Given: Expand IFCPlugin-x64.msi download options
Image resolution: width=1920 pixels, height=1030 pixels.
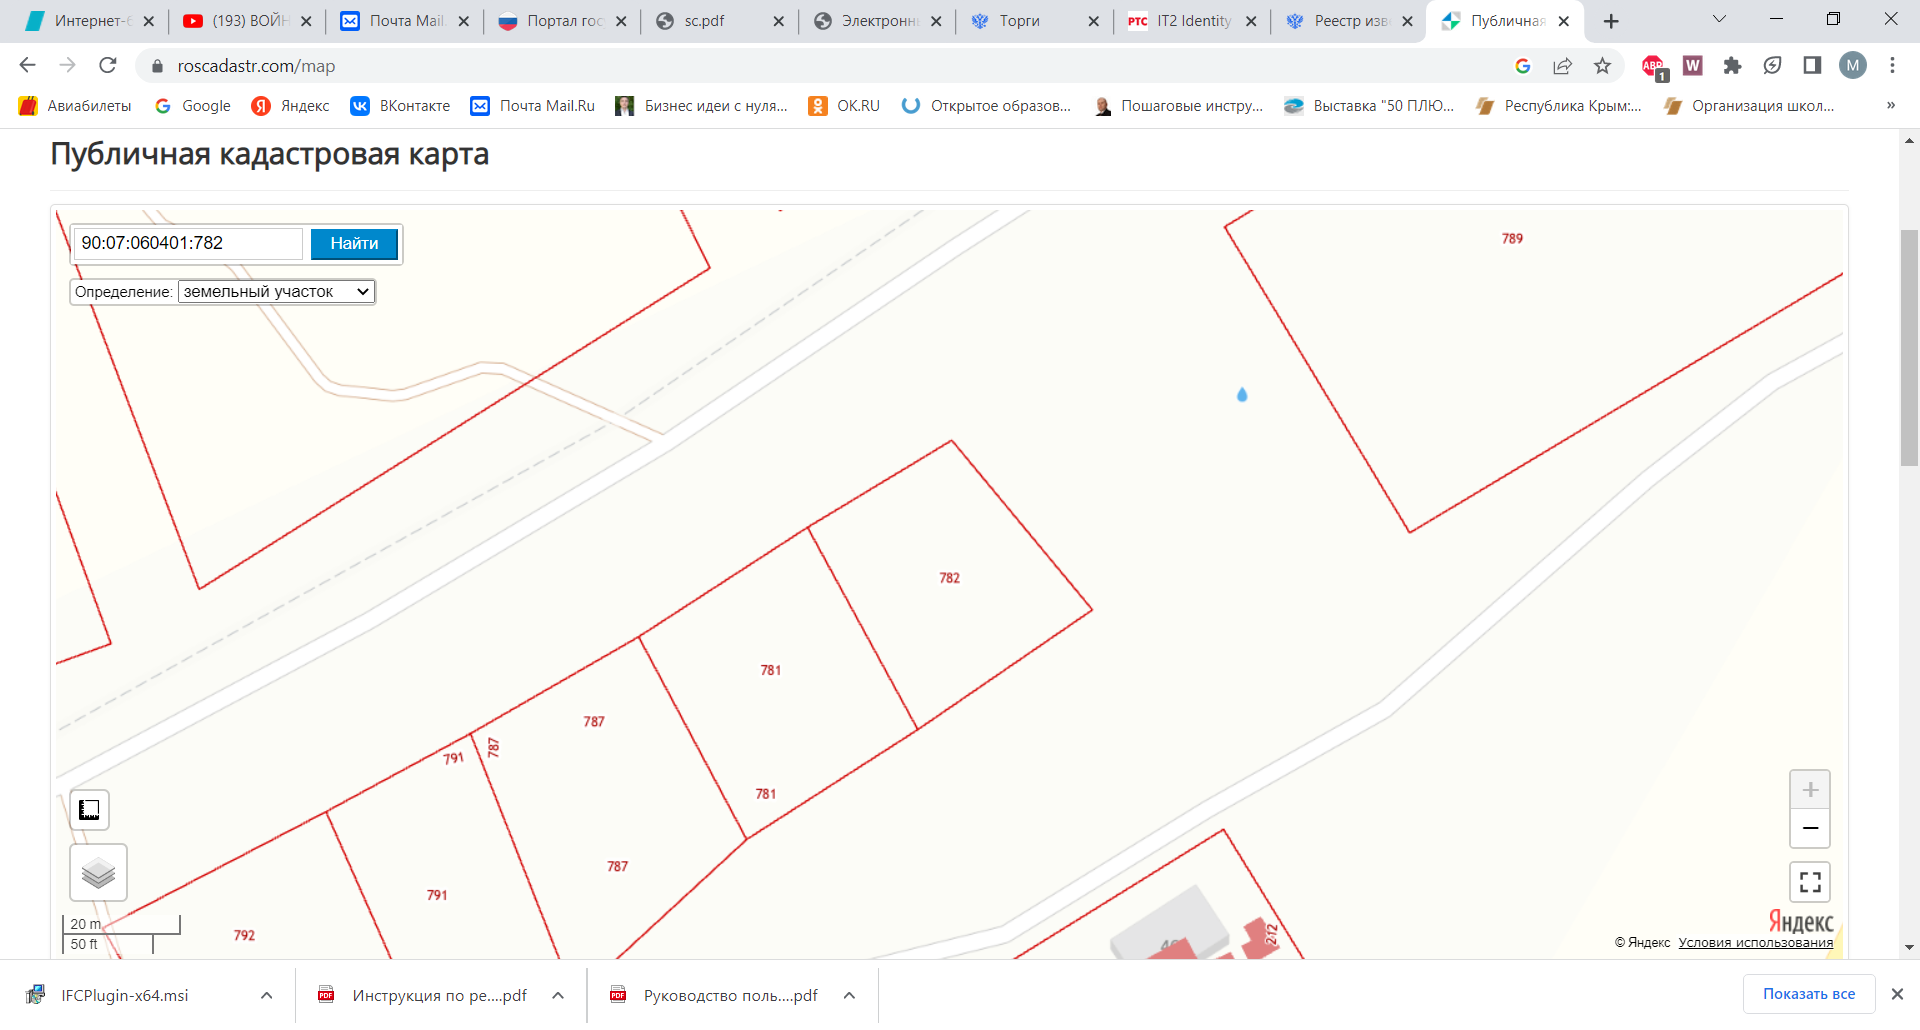Looking at the screenshot, I should pos(266,995).
